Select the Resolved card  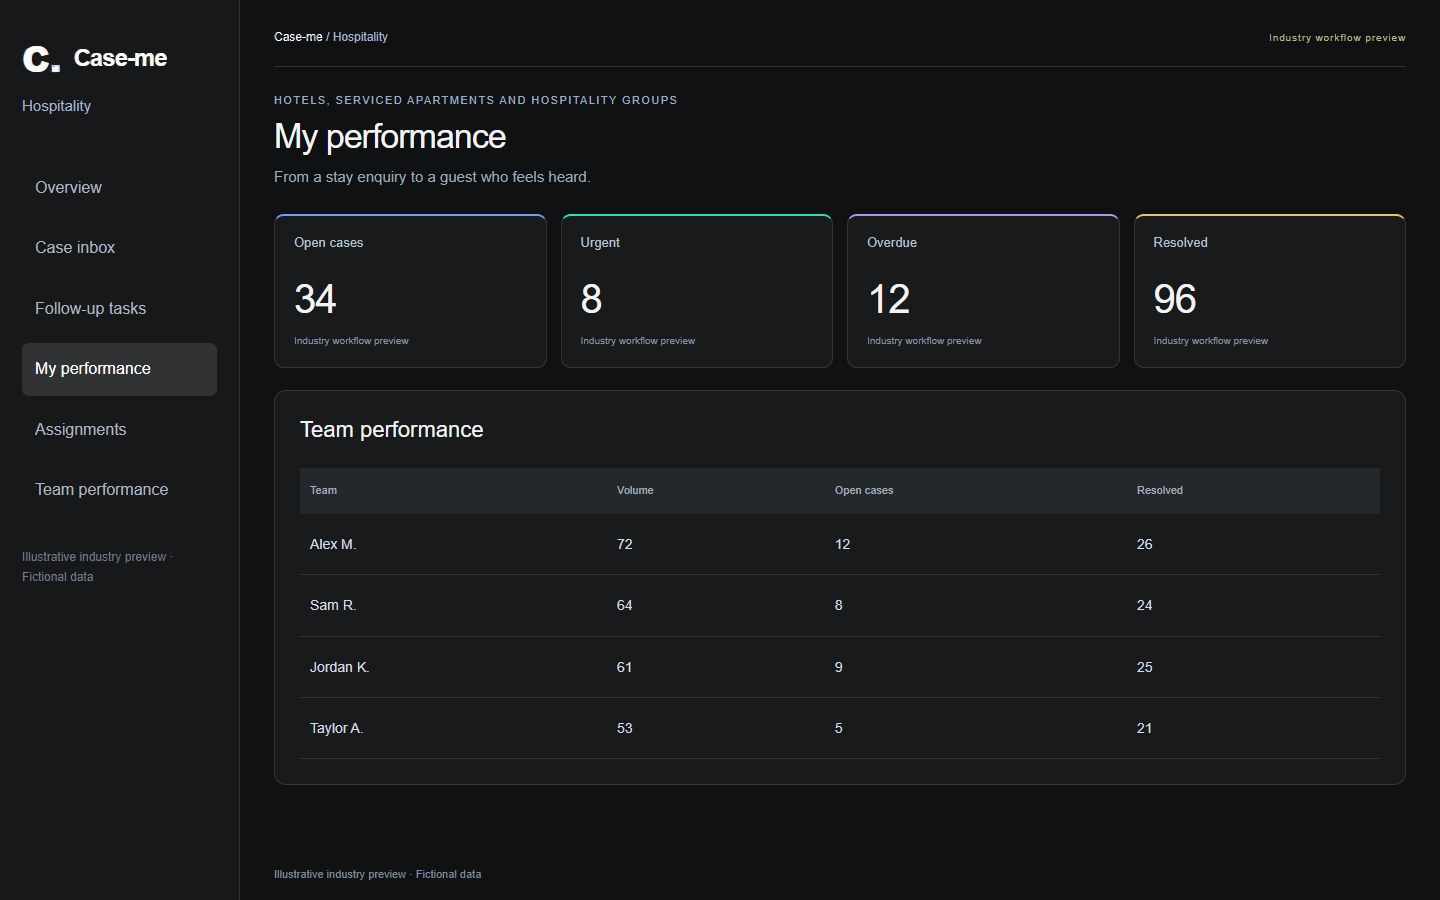click(1270, 291)
